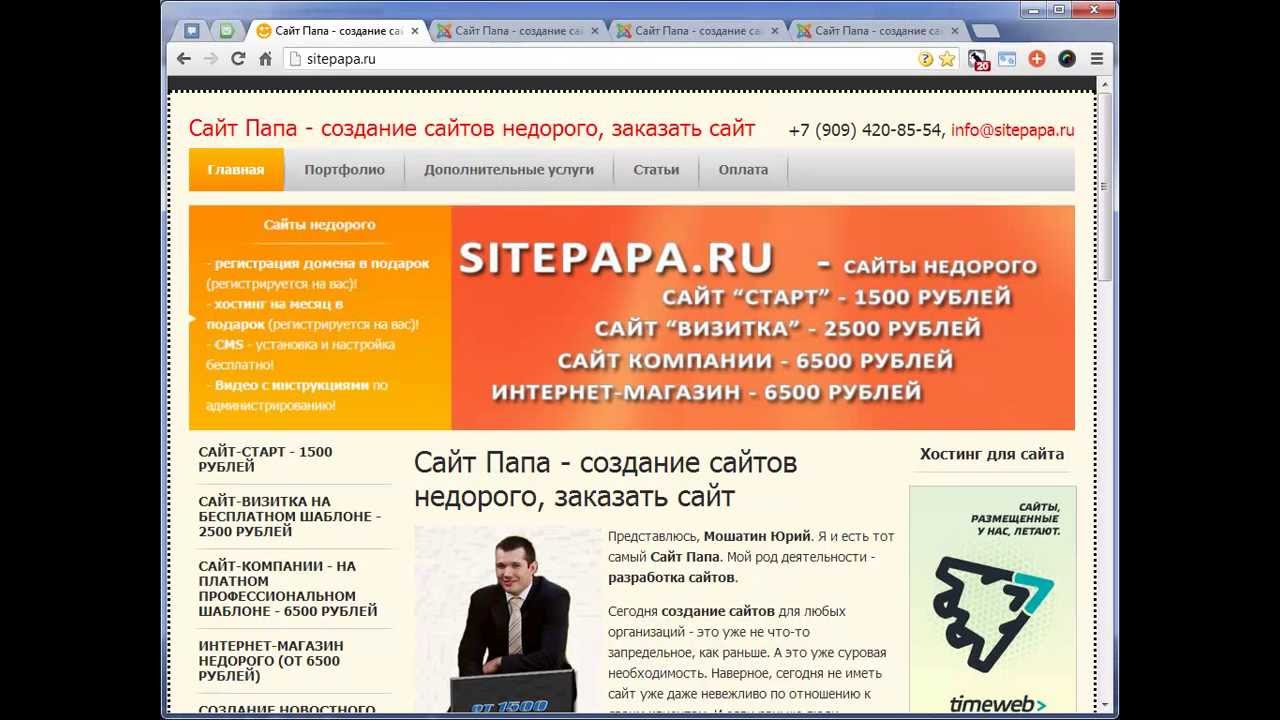
Task: Click the info@sitepapa.ru email link
Action: pos(1012,130)
